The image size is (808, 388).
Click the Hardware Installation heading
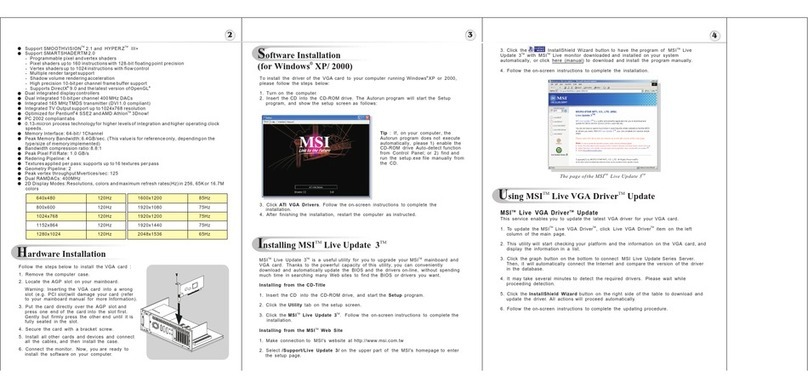click(x=61, y=254)
